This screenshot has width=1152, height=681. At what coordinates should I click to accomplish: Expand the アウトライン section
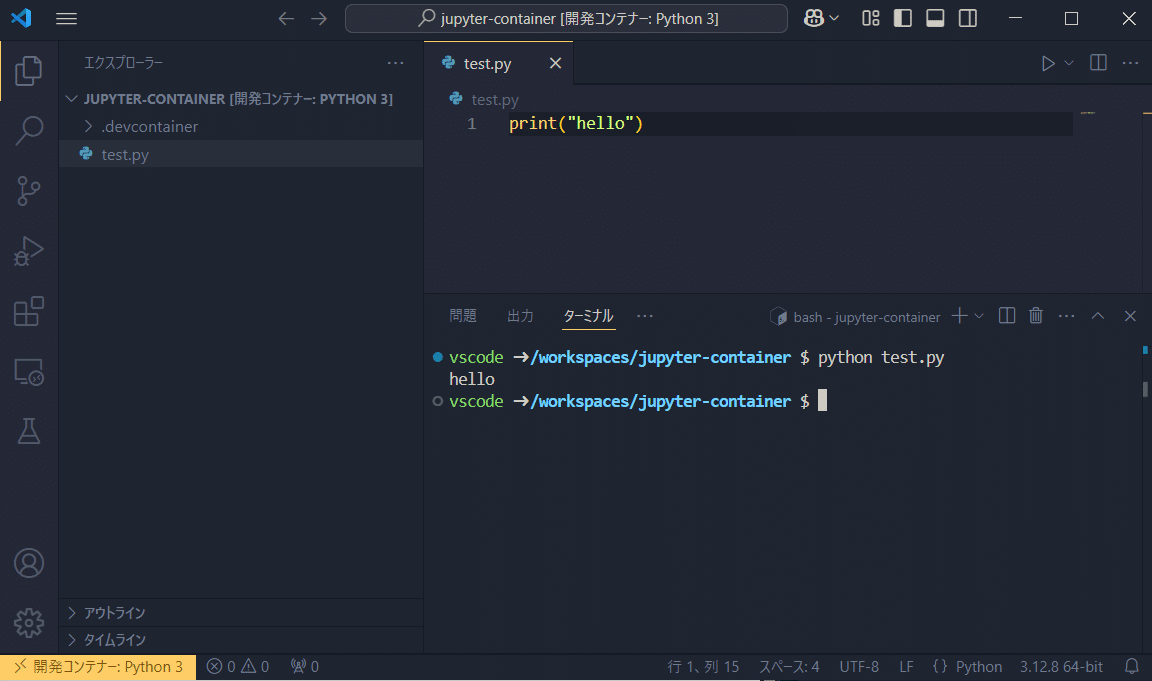coord(114,613)
